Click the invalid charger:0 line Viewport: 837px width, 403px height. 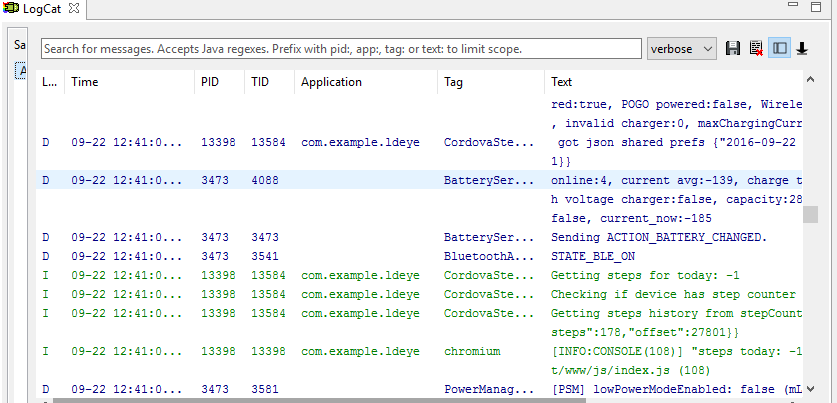tap(676, 123)
